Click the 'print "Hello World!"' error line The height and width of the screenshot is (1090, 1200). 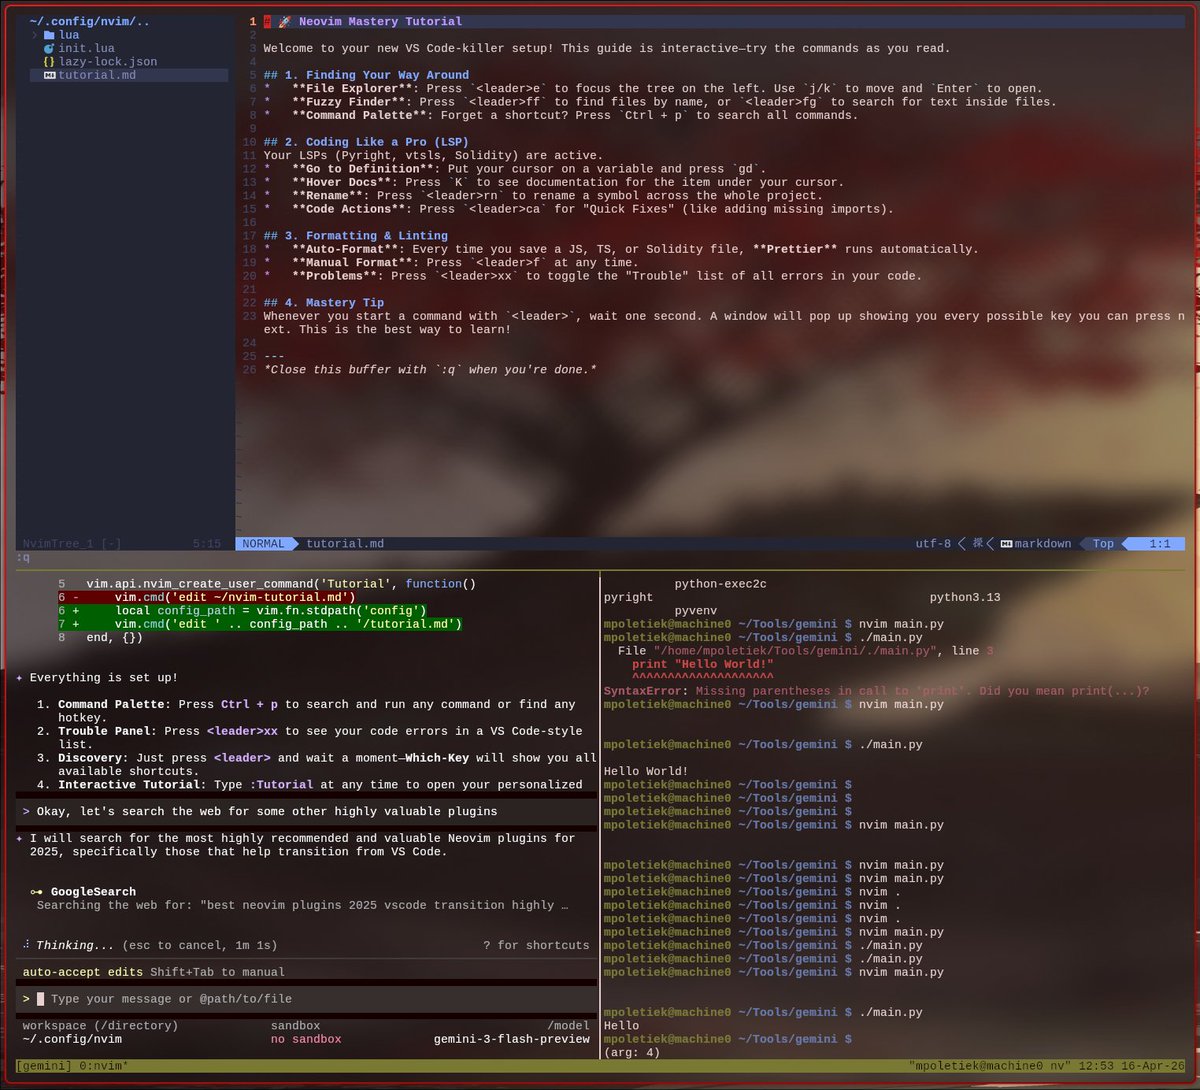click(703, 664)
